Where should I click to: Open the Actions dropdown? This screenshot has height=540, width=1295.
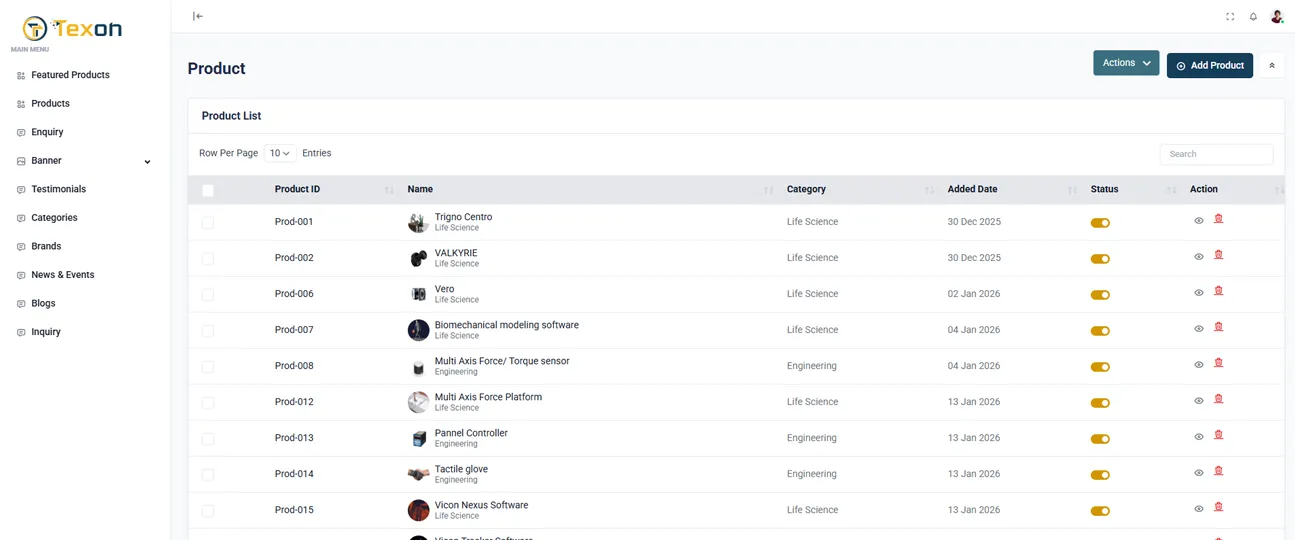1126,63
